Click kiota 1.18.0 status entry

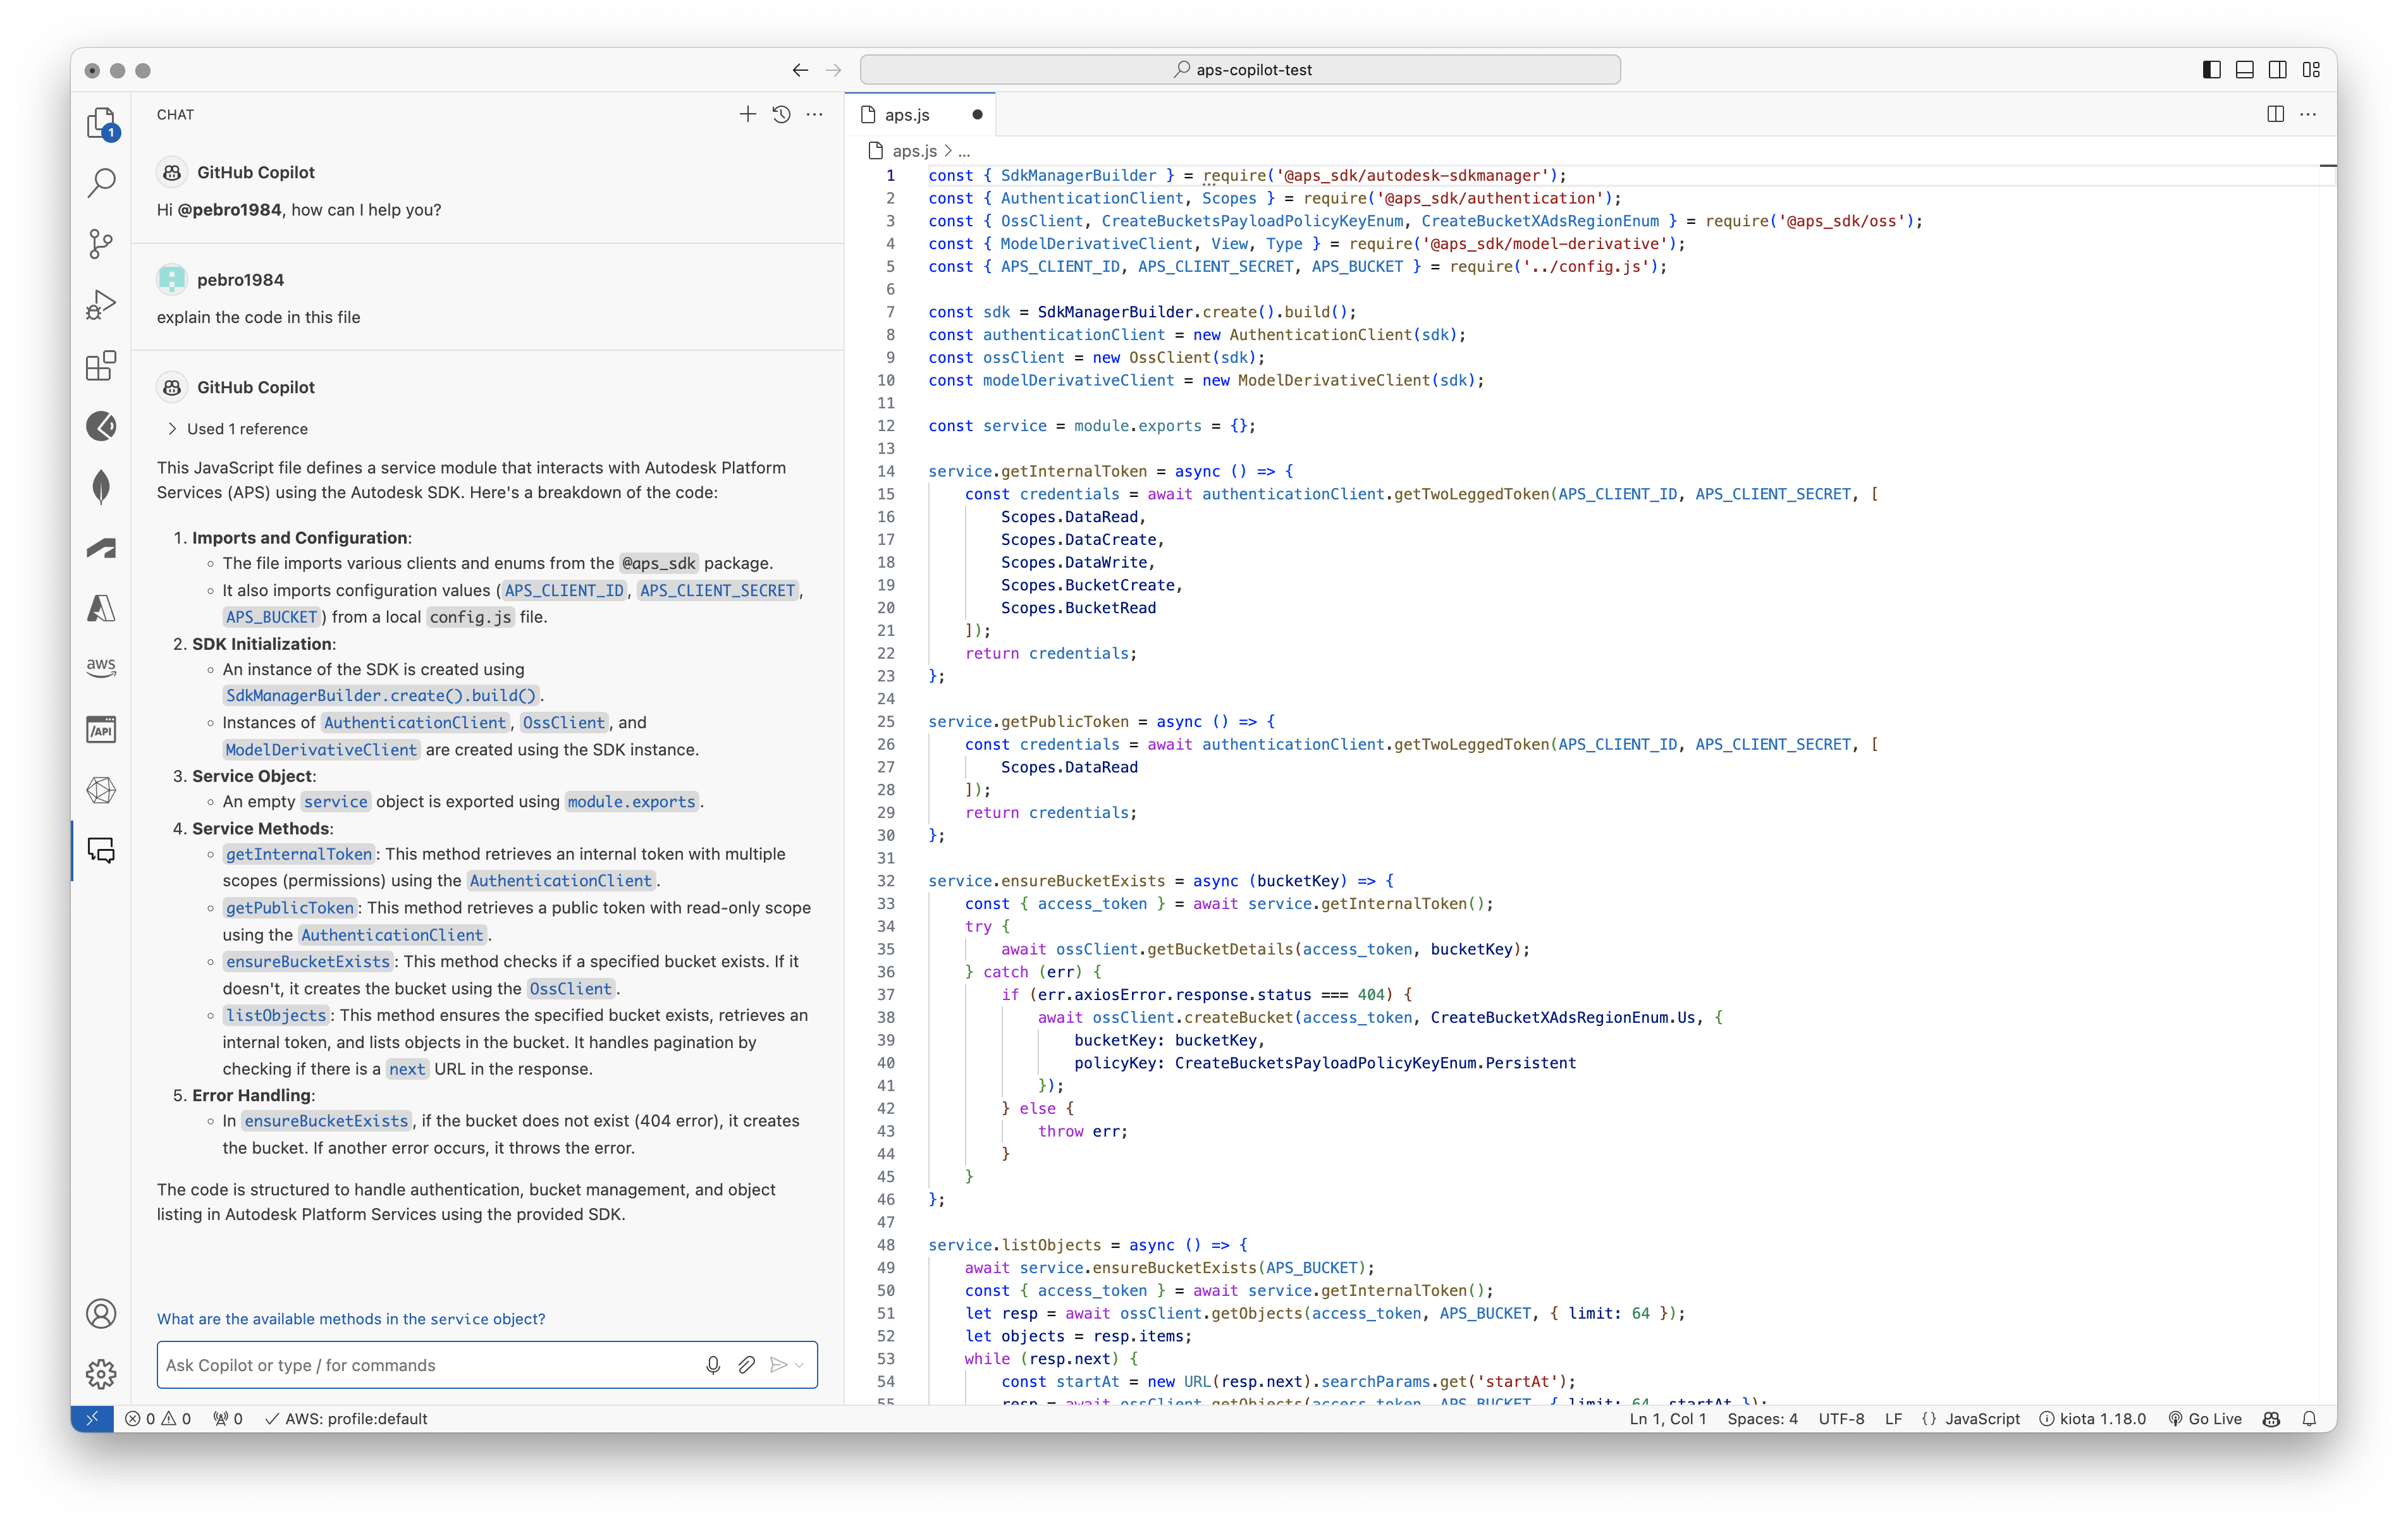2093,1419
